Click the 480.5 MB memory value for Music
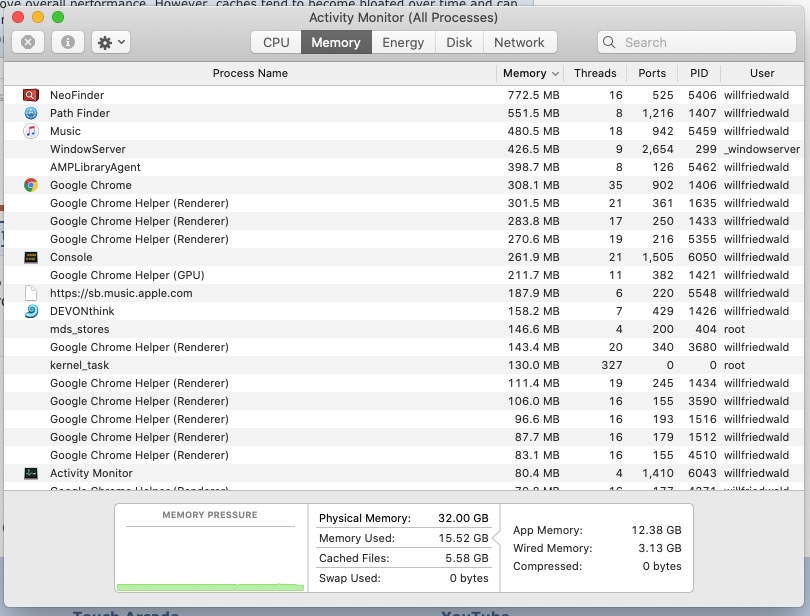The width and height of the screenshot is (810, 616). click(533, 131)
